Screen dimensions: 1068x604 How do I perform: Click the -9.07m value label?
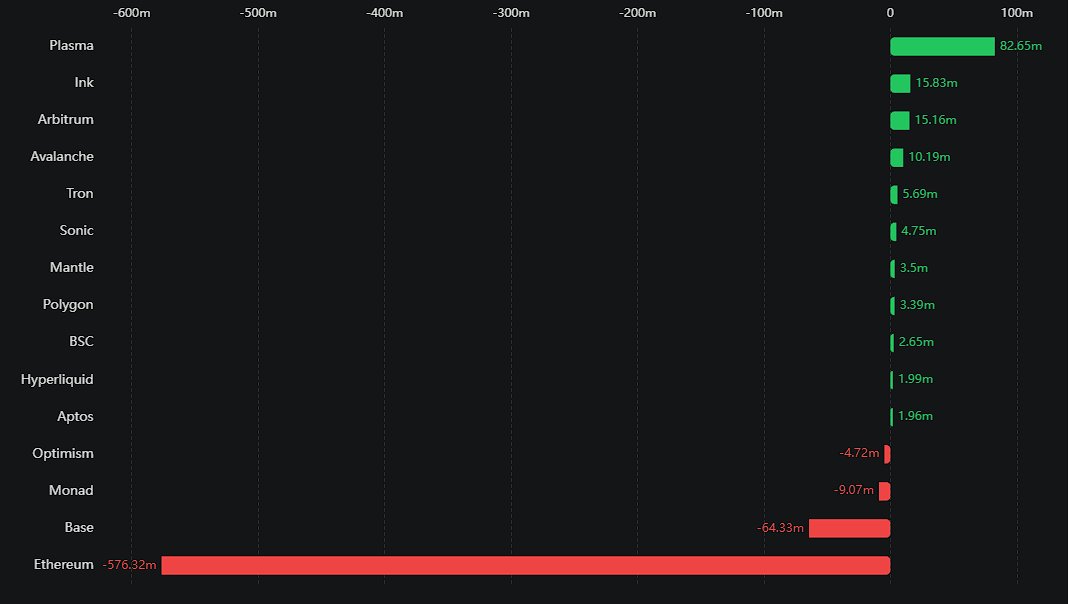(x=853, y=490)
